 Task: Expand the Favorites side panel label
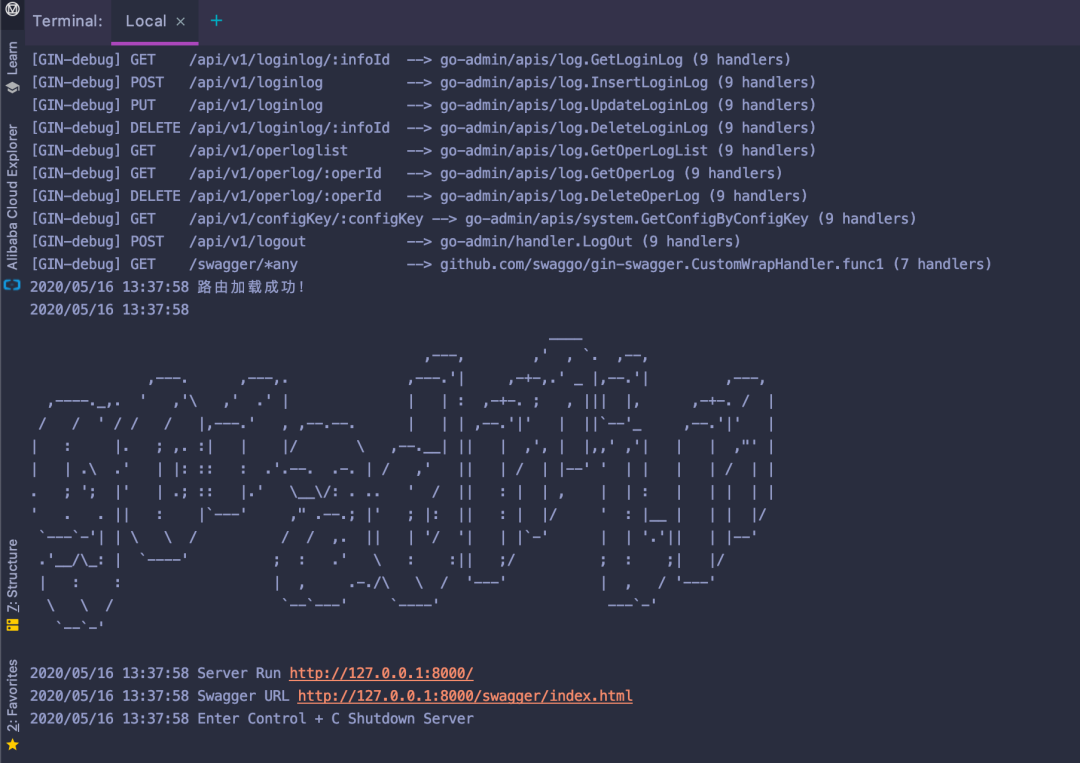click(x=12, y=695)
